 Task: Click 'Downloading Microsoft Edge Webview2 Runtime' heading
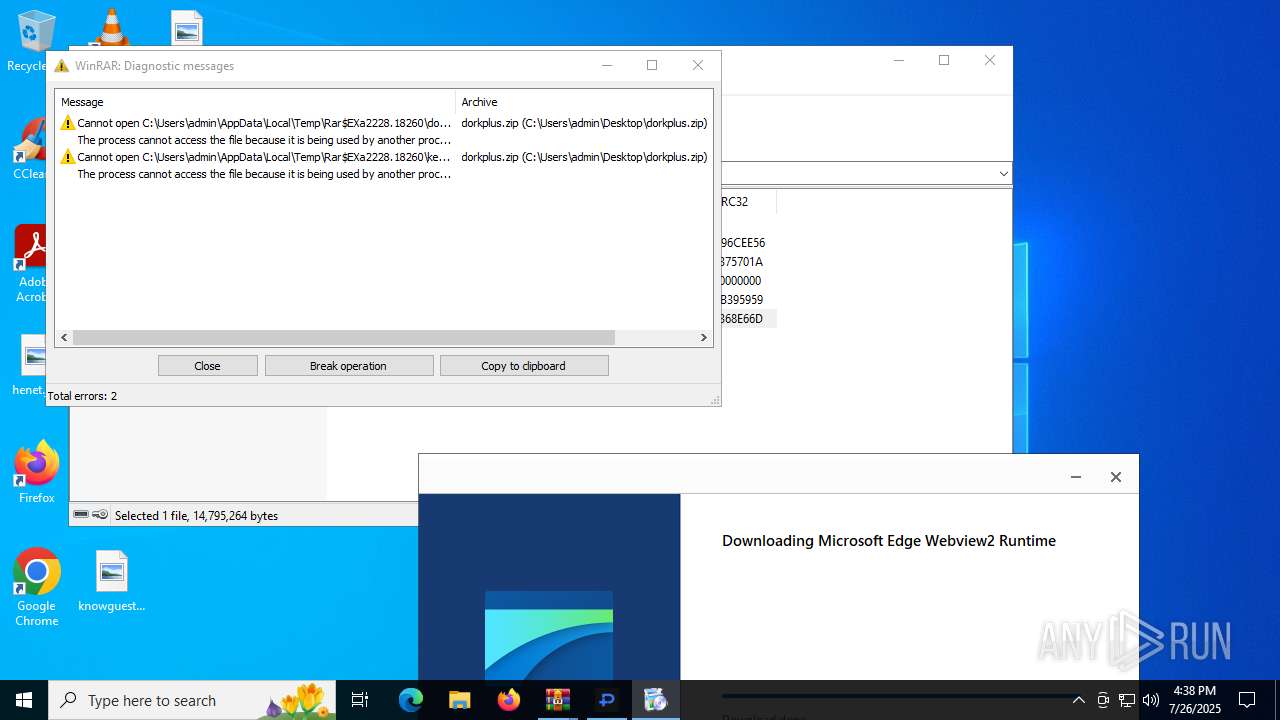click(x=889, y=541)
